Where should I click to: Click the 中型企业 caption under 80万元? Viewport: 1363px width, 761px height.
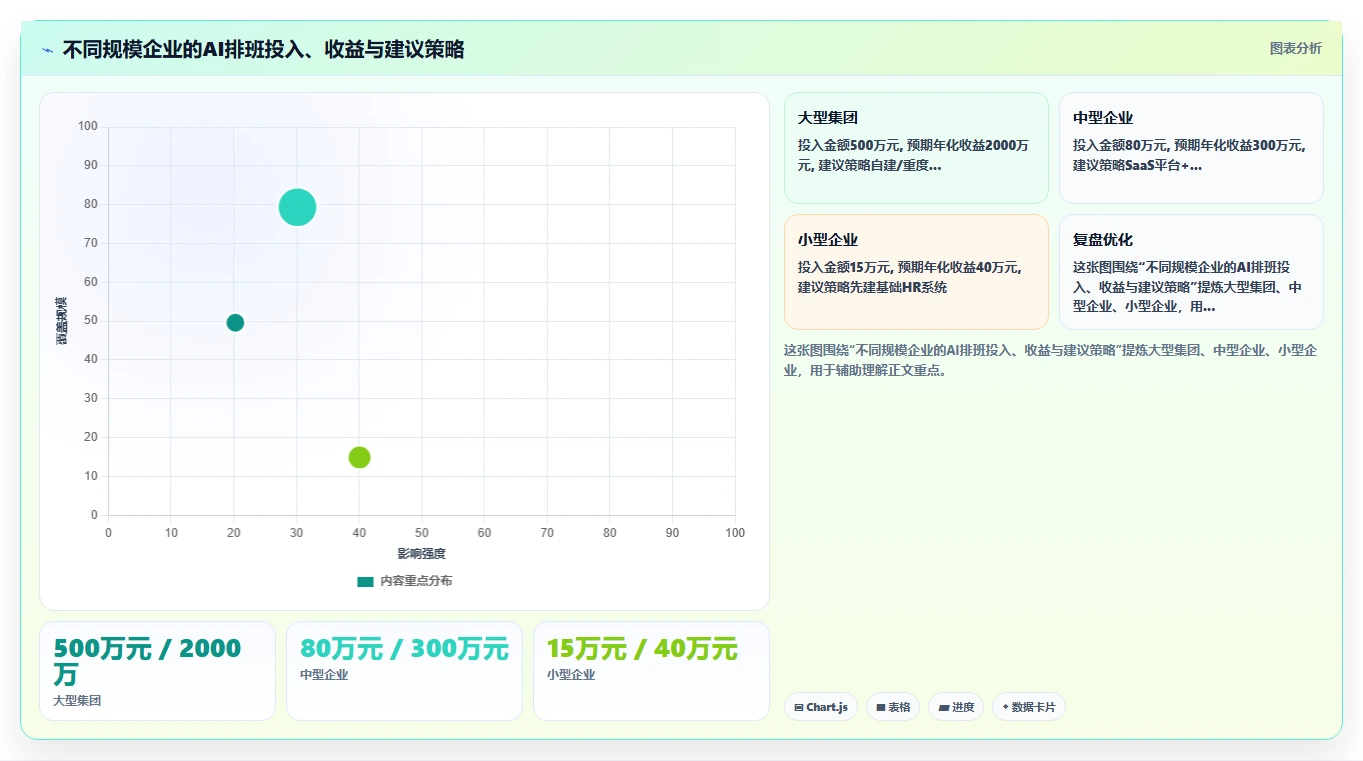point(324,675)
